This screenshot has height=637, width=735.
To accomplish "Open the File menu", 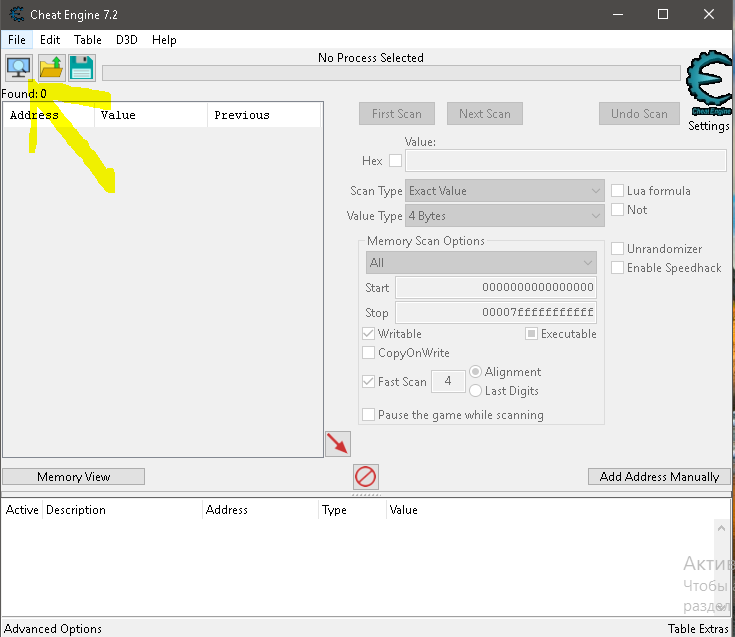I will coord(17,40).
